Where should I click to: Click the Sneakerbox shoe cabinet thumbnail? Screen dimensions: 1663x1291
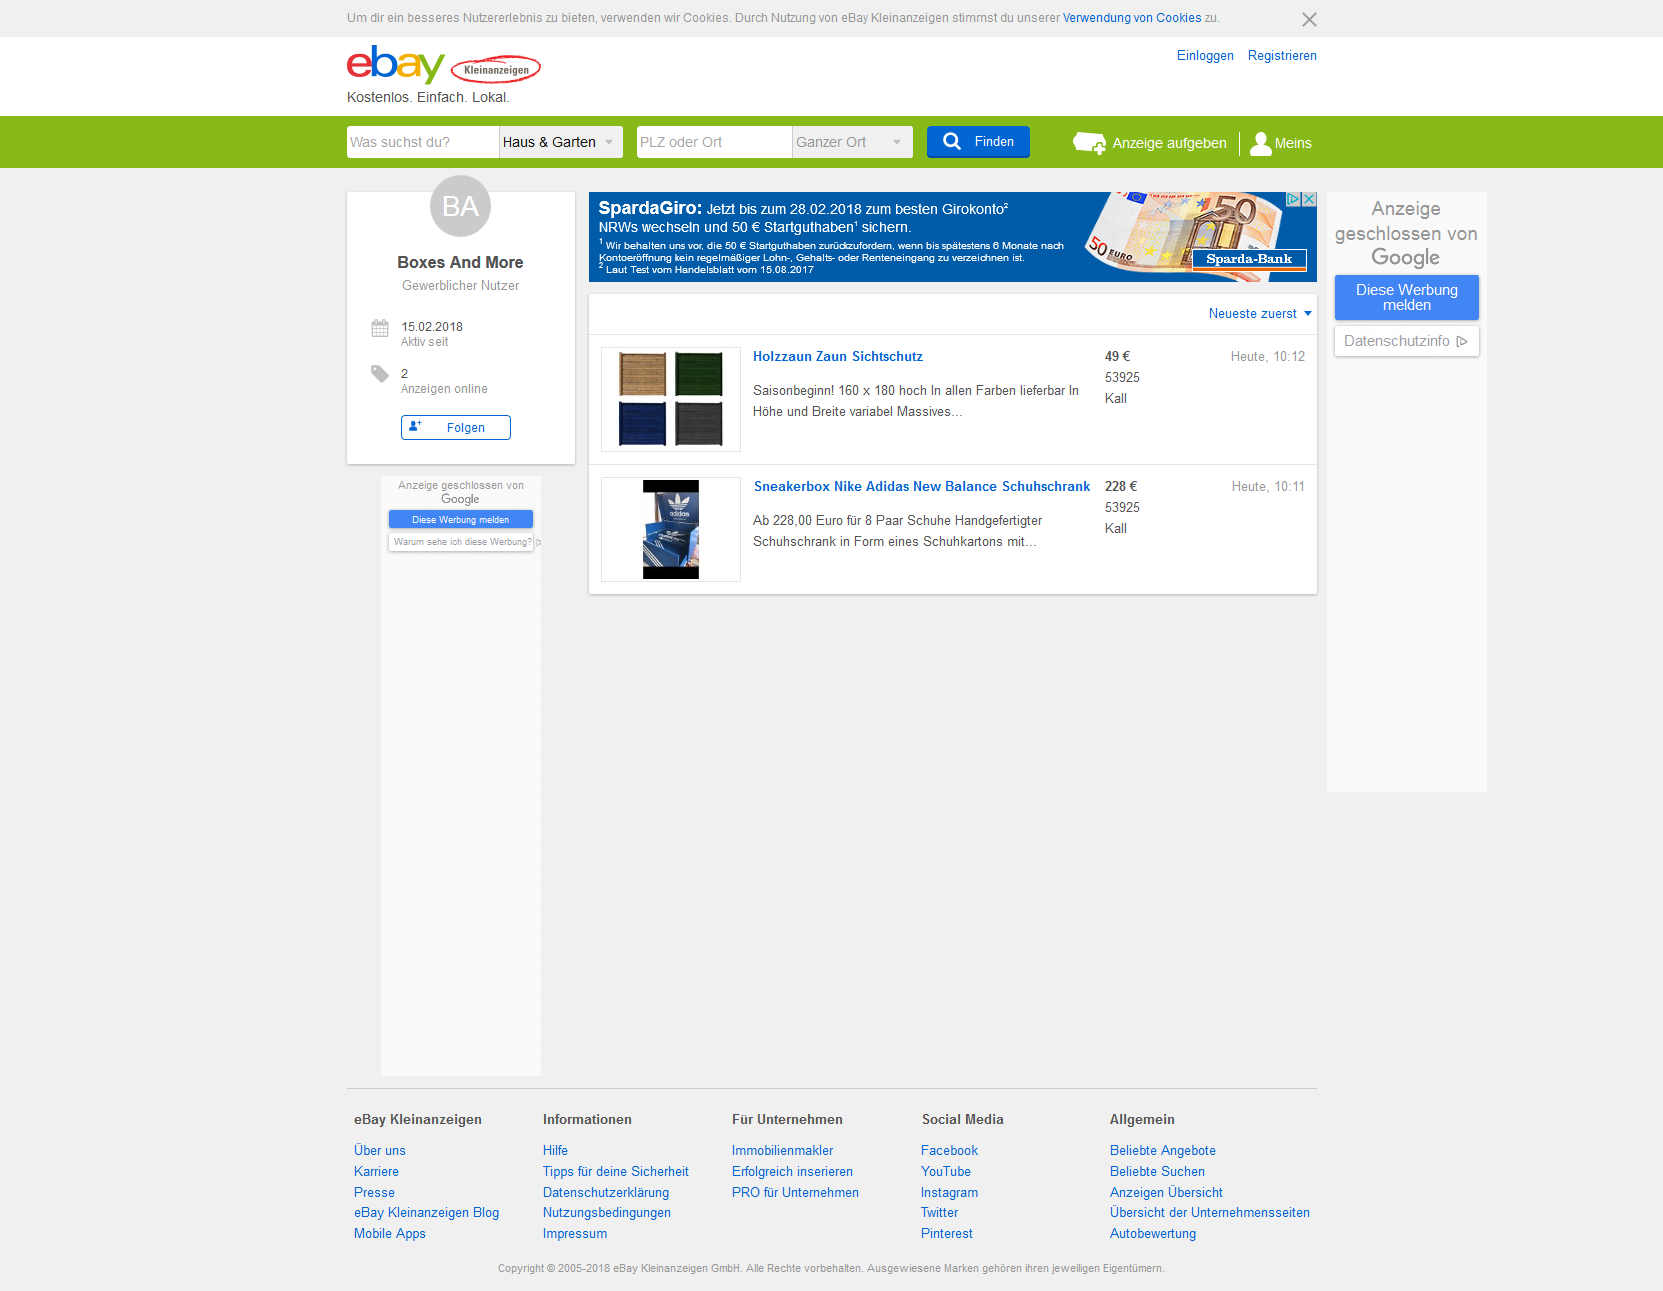pyautogui.click(x=671, y=530)
